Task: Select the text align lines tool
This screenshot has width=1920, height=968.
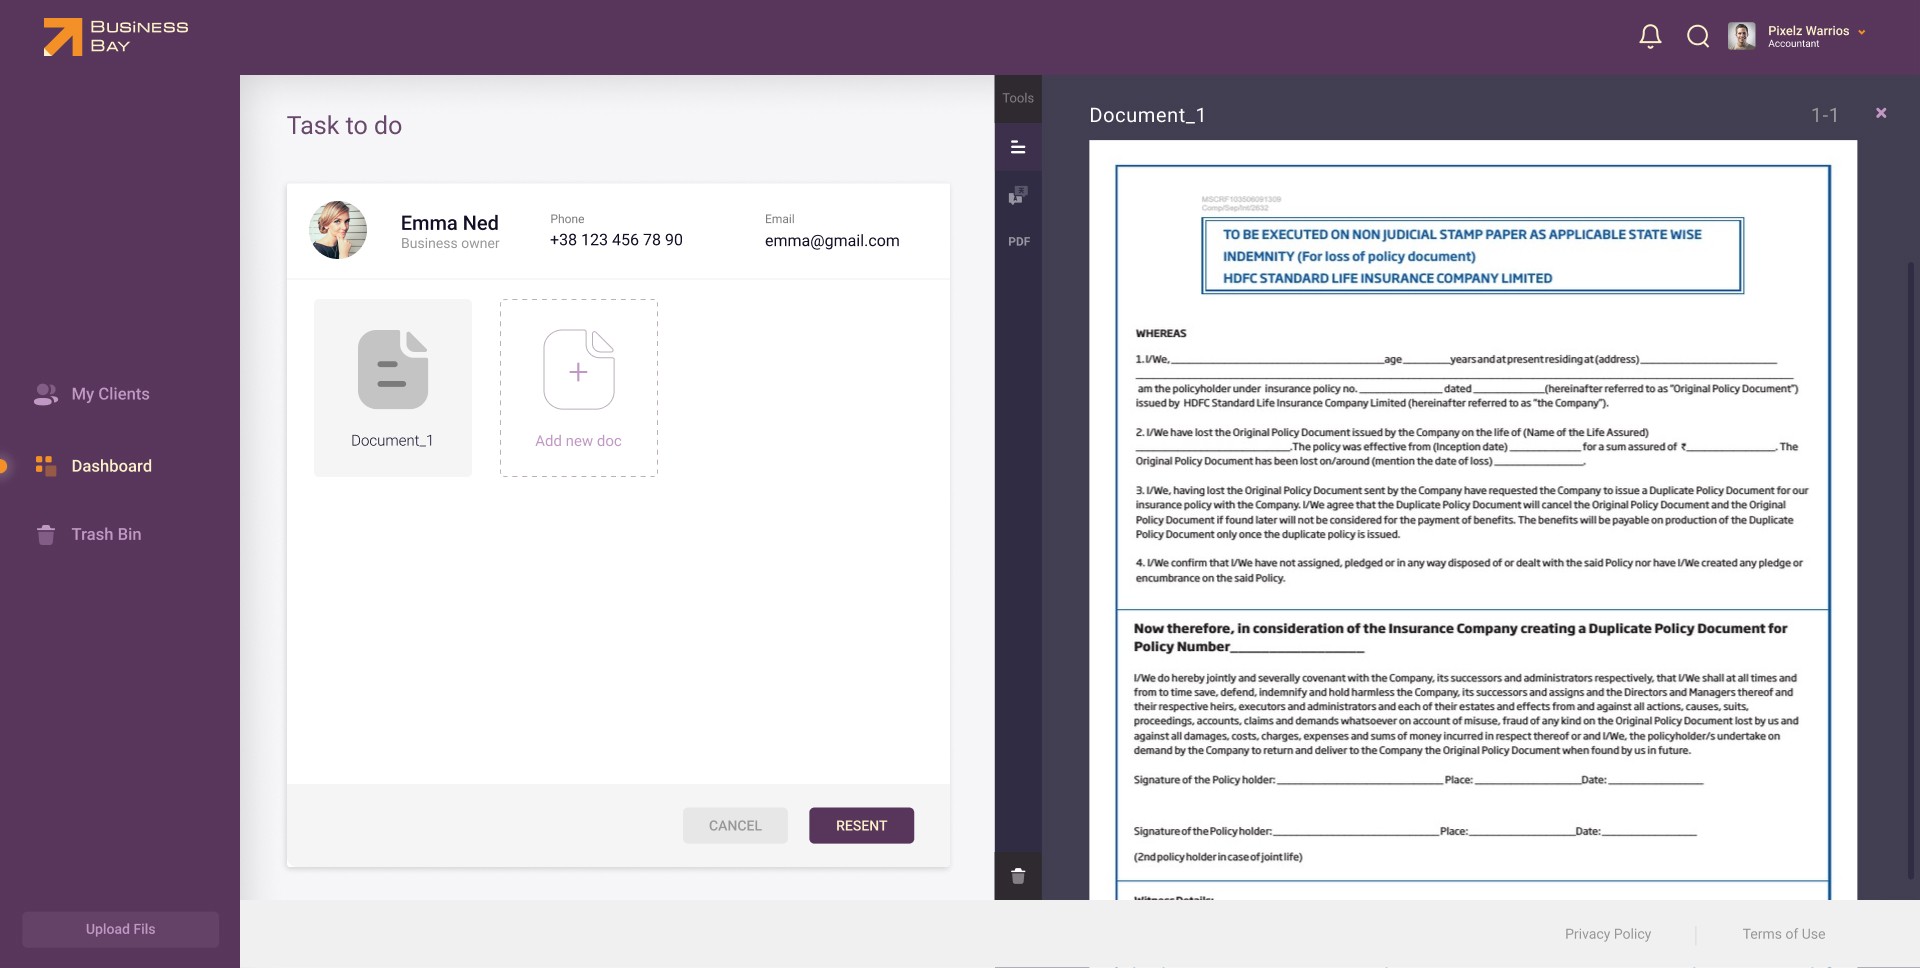Action: coord(1018,147)
